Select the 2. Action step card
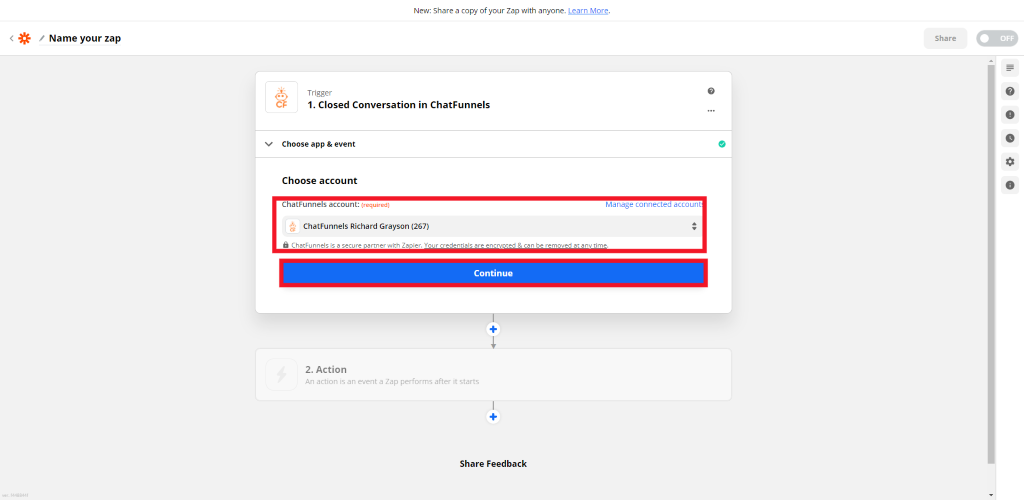Image resolution: width=1024 pixels, height=500 pixels. 493,375
